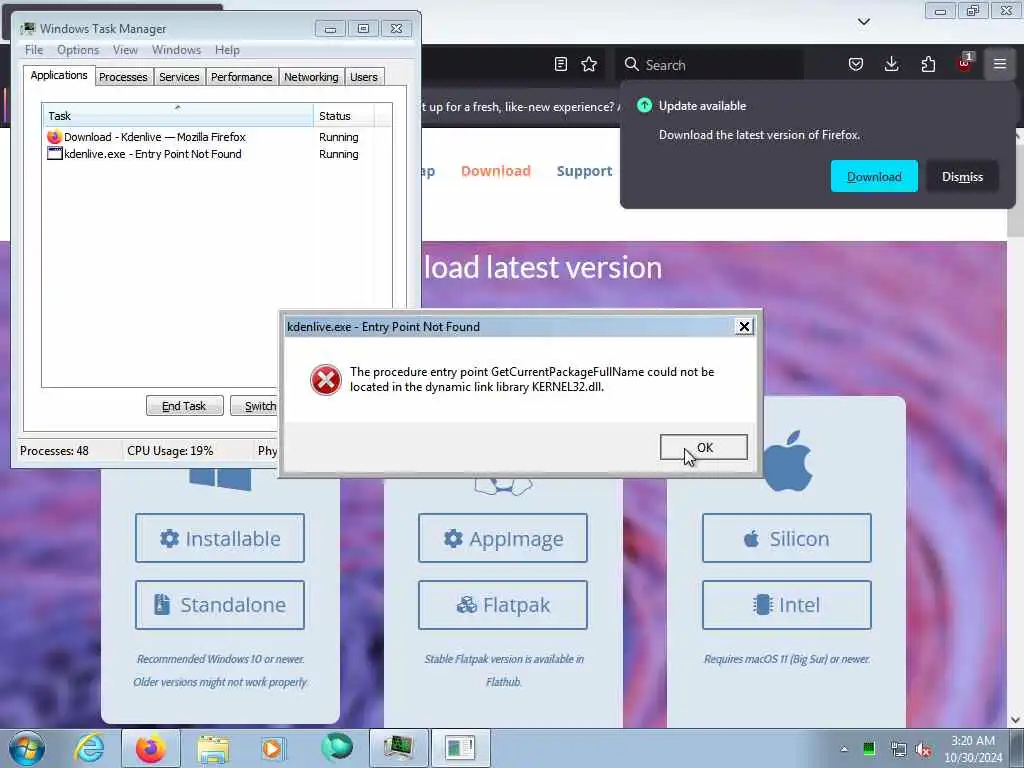Click Processes: 48 status text
Image resolution: width=1024 pixels, height=768 pixels.
pos(54,451)
